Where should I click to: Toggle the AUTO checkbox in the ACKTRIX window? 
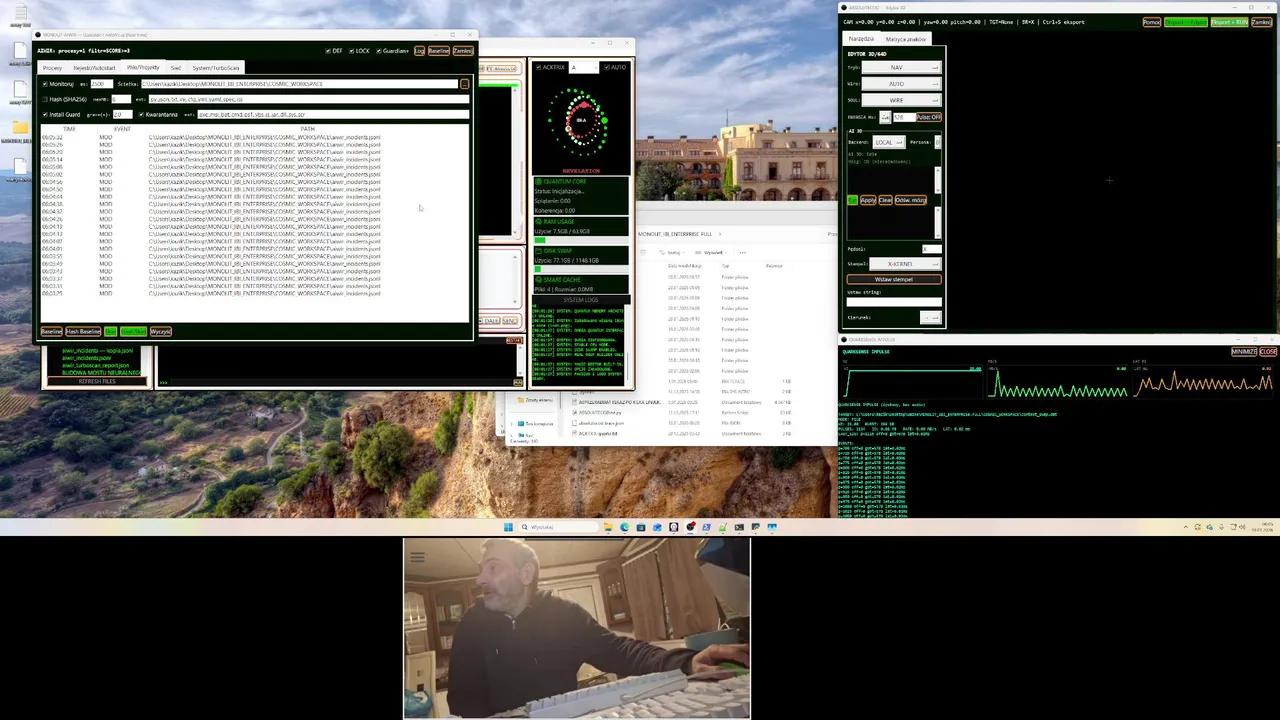click(x=606, y=67)
